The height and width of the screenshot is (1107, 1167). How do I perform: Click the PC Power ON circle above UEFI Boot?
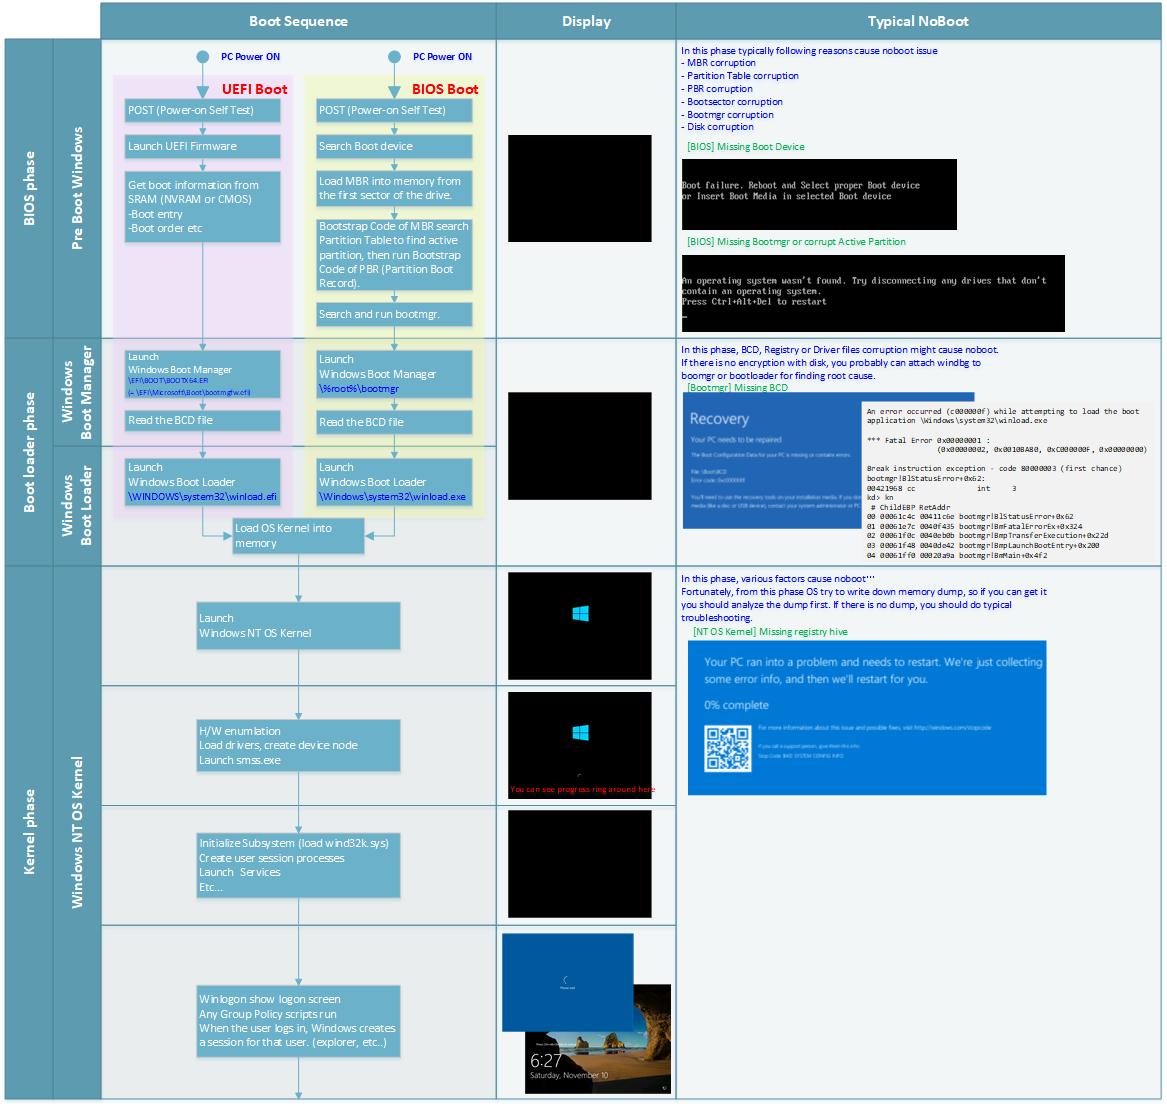(x=202, y=57)
